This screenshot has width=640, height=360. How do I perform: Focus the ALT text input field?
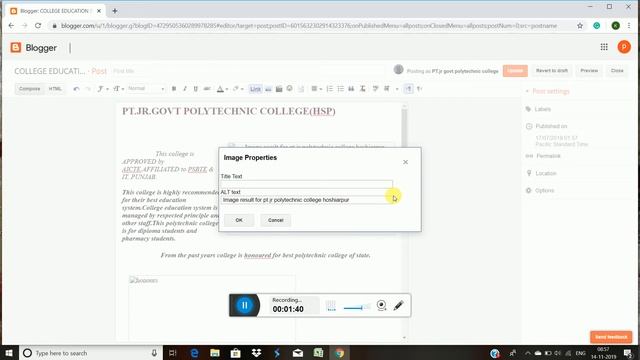(x=307, y=200)
